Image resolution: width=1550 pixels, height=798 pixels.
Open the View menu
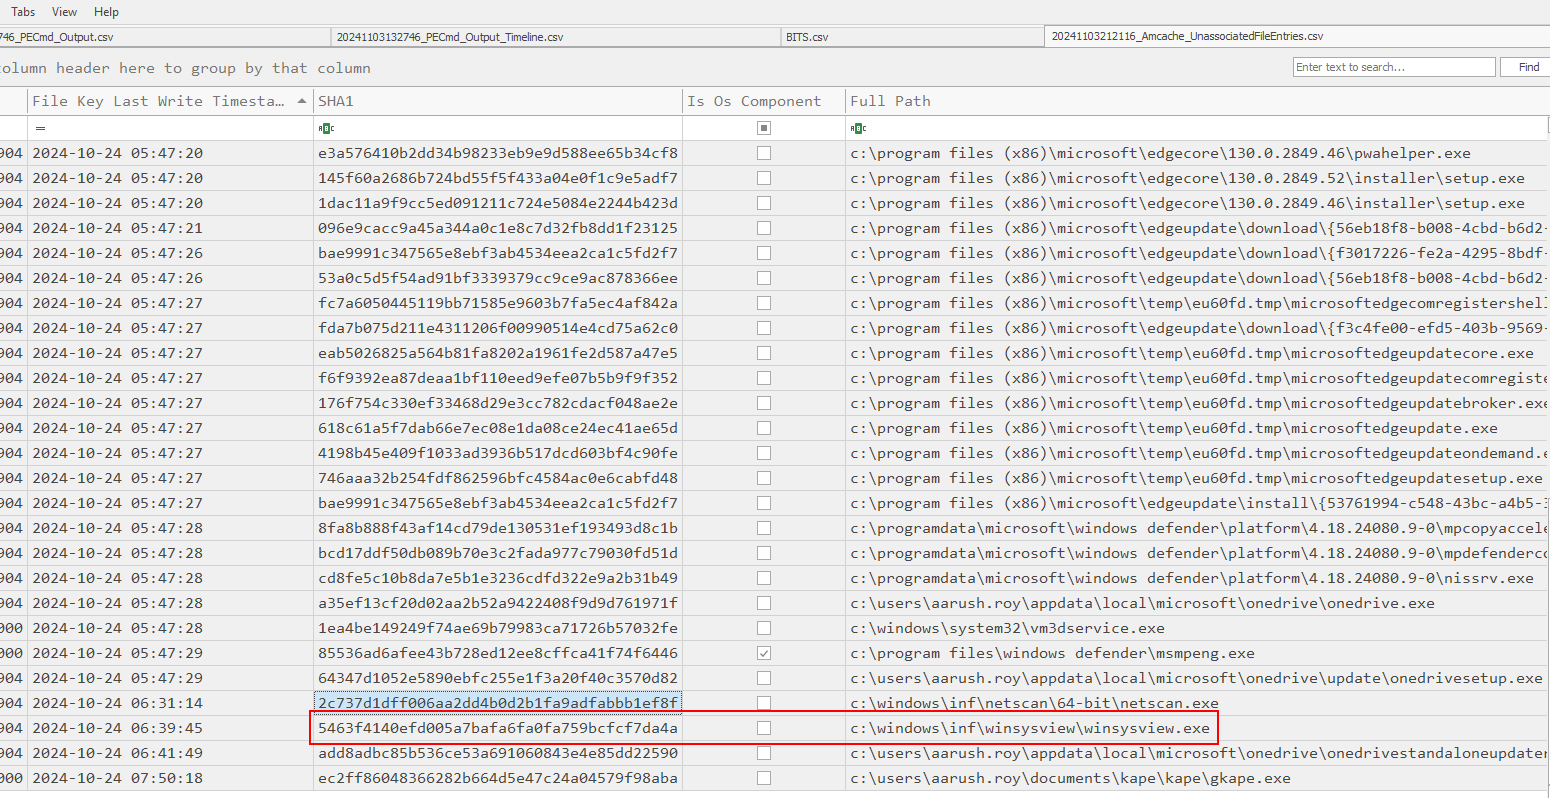pyautogui.click(x=64, y=12)
